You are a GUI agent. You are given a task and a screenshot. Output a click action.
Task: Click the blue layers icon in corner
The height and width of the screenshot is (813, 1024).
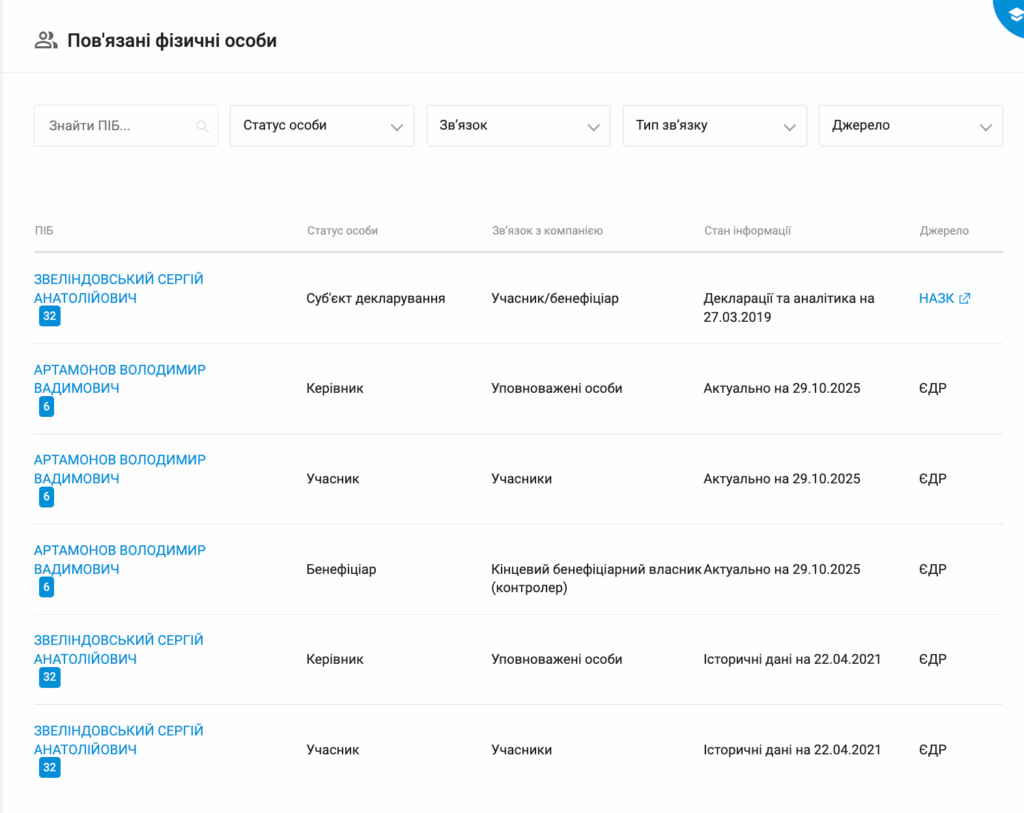pyautogui.click(x=1011, y=13)
